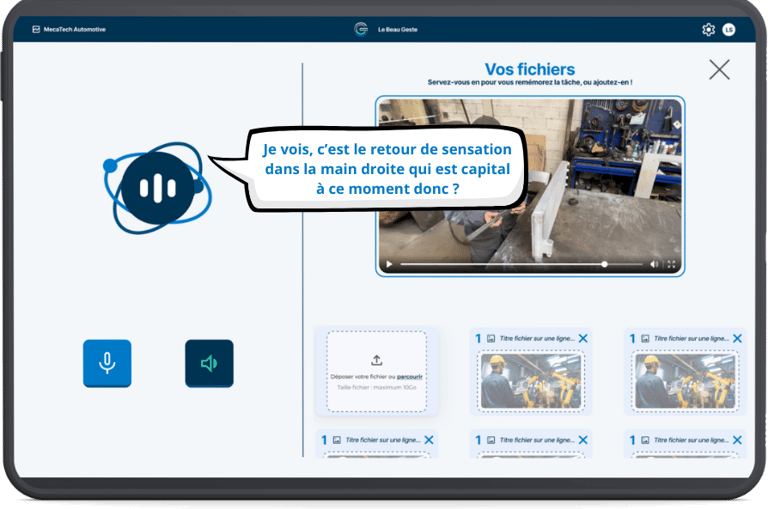768x509 pixels.
Task: Click image icon on second-row left card
Action: 337,440
